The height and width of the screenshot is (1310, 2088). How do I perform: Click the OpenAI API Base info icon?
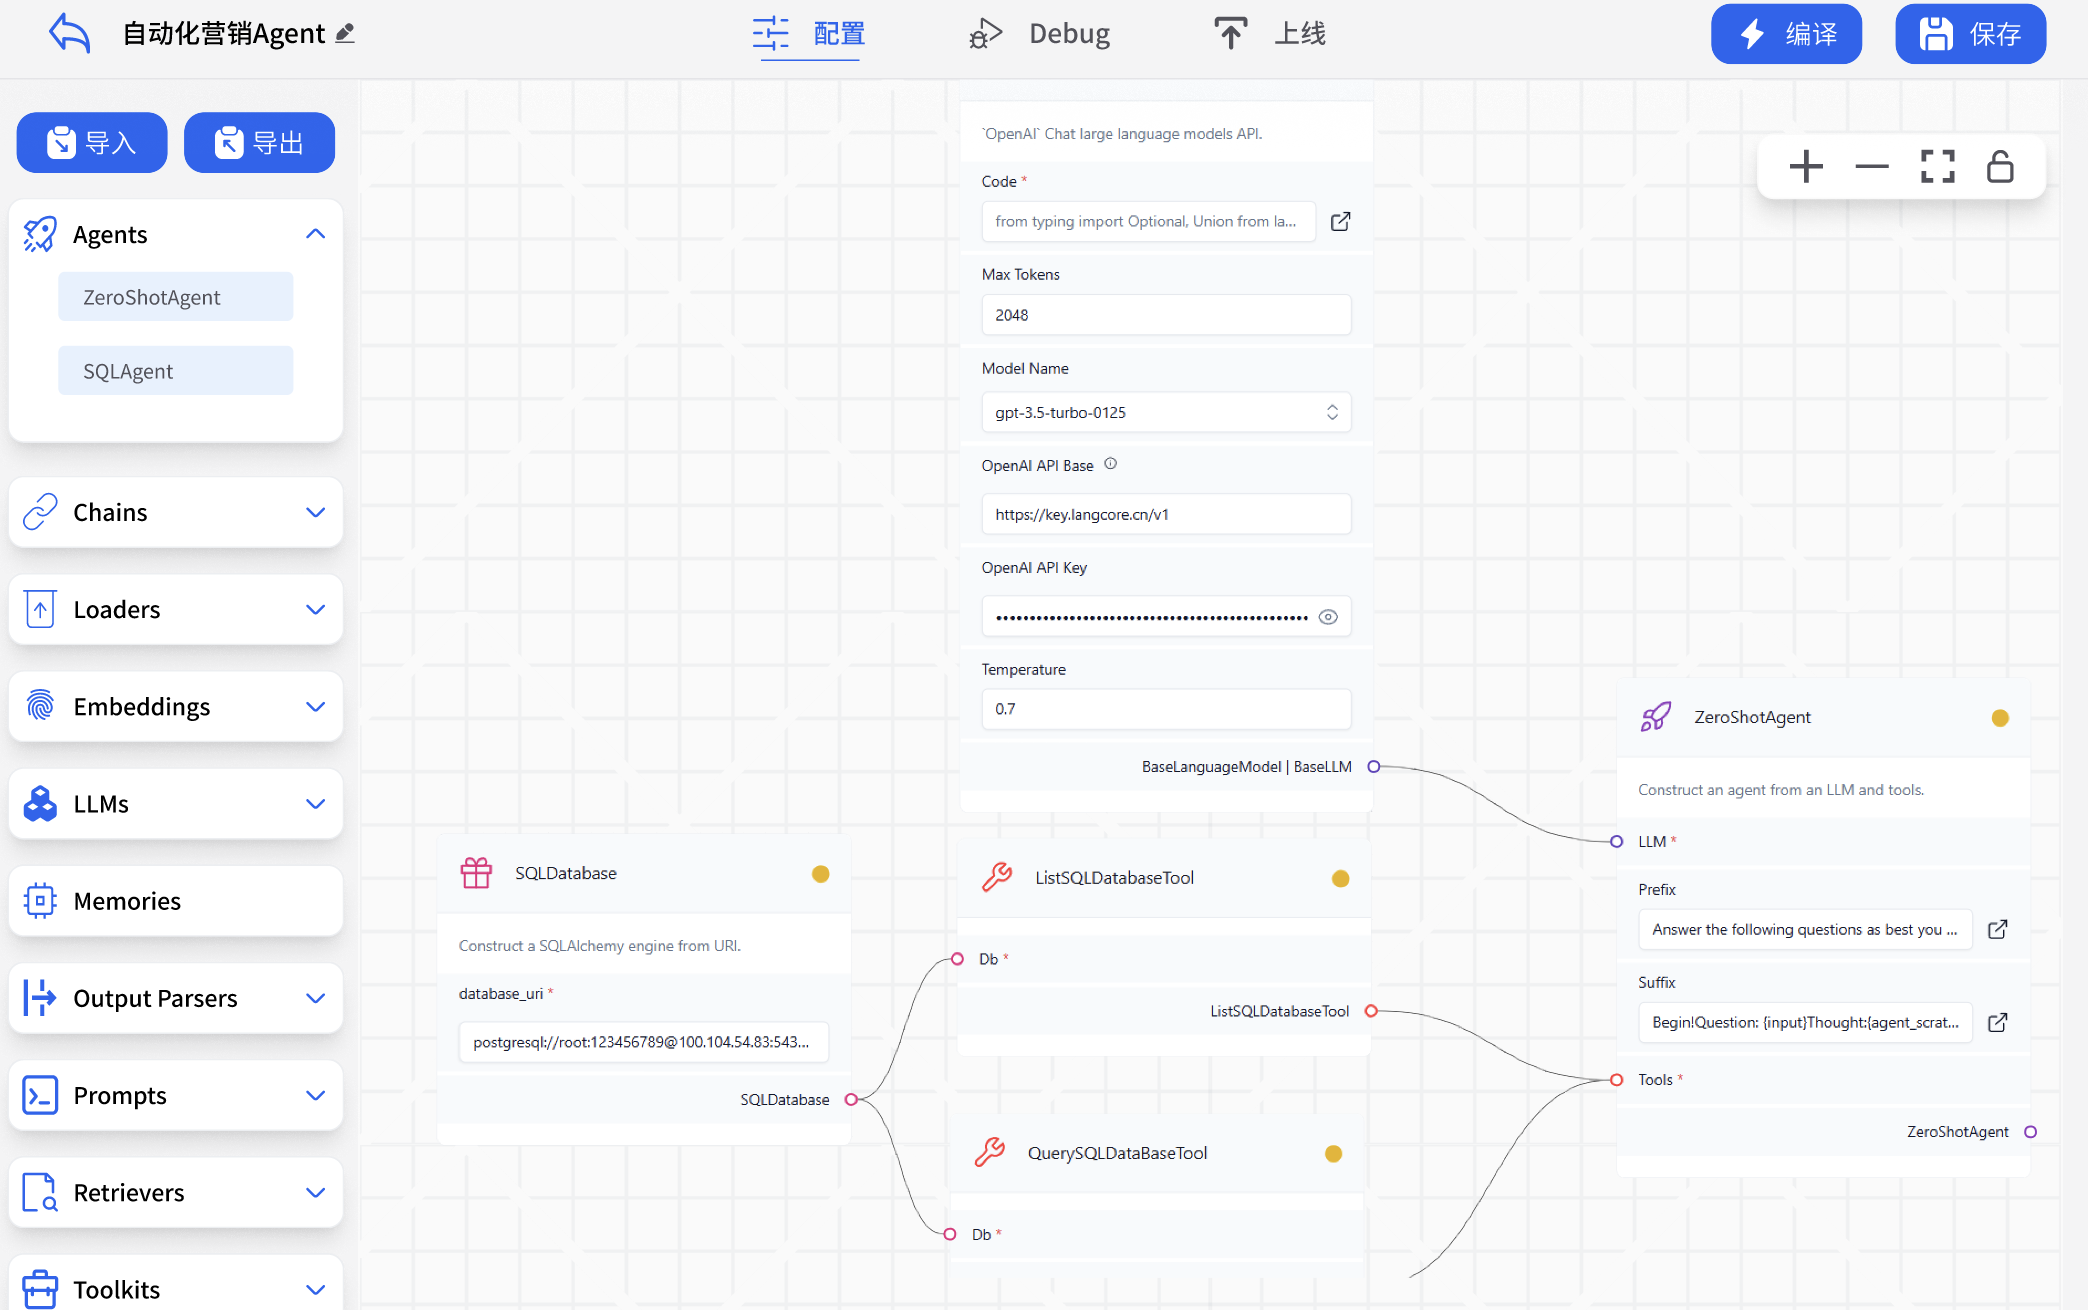(x=1110, y=464)
